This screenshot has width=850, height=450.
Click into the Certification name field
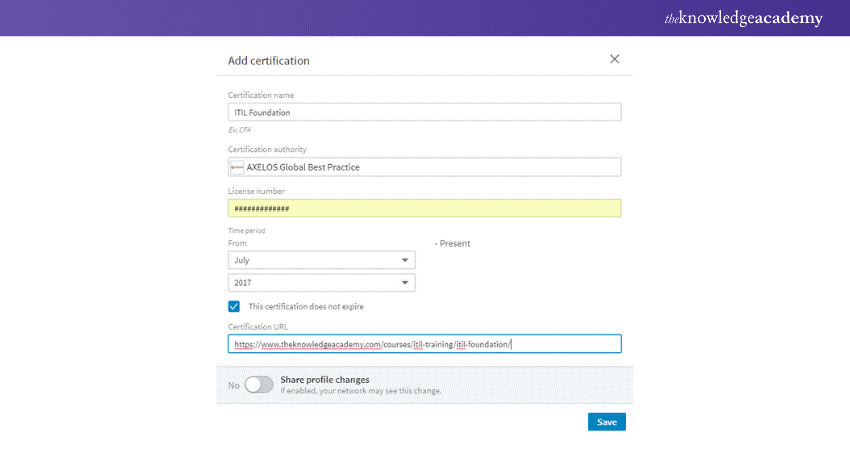[424, 112]
